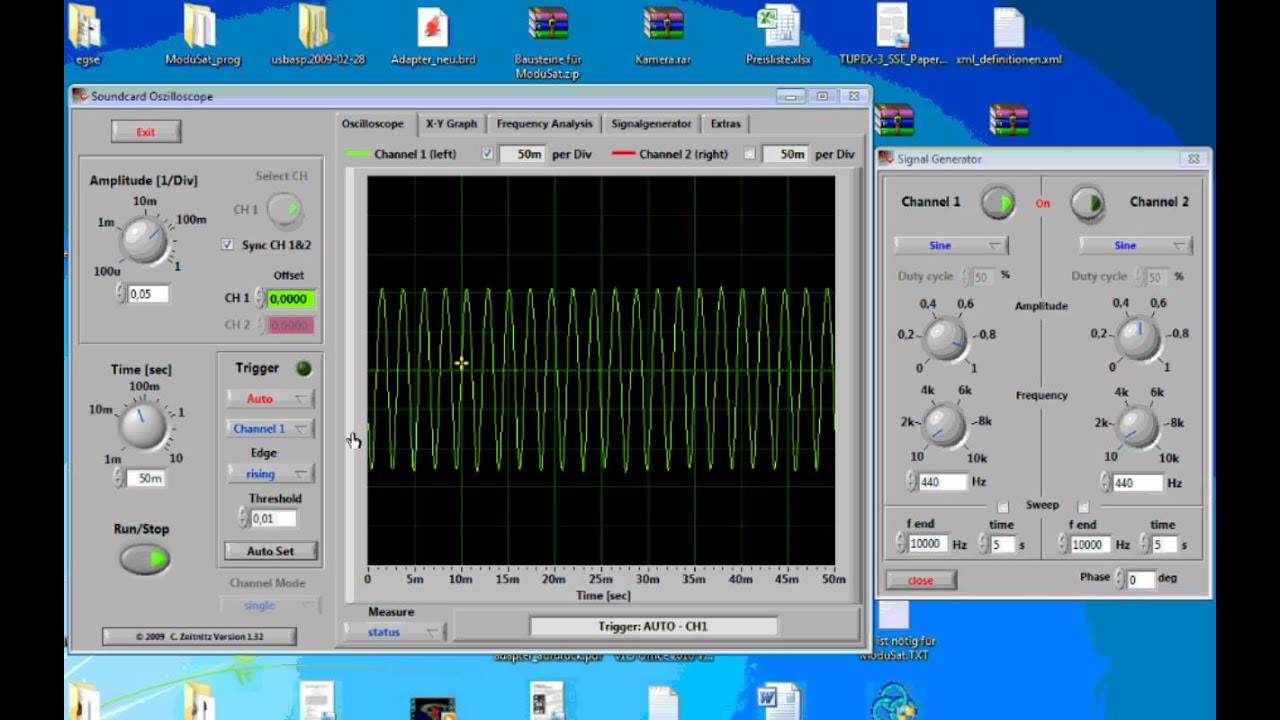
Task: Click the C. Zeitnitz Version button
Action: [199, 636]
